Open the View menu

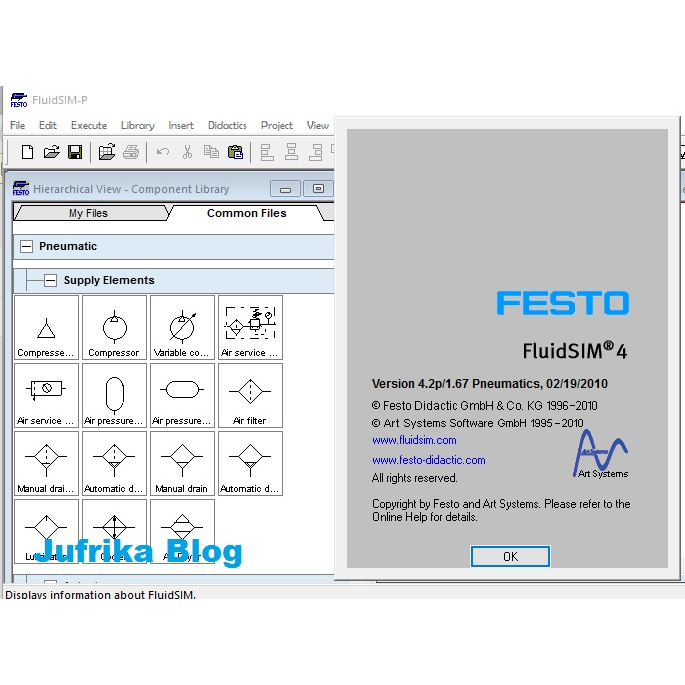[x=318, y=125]
